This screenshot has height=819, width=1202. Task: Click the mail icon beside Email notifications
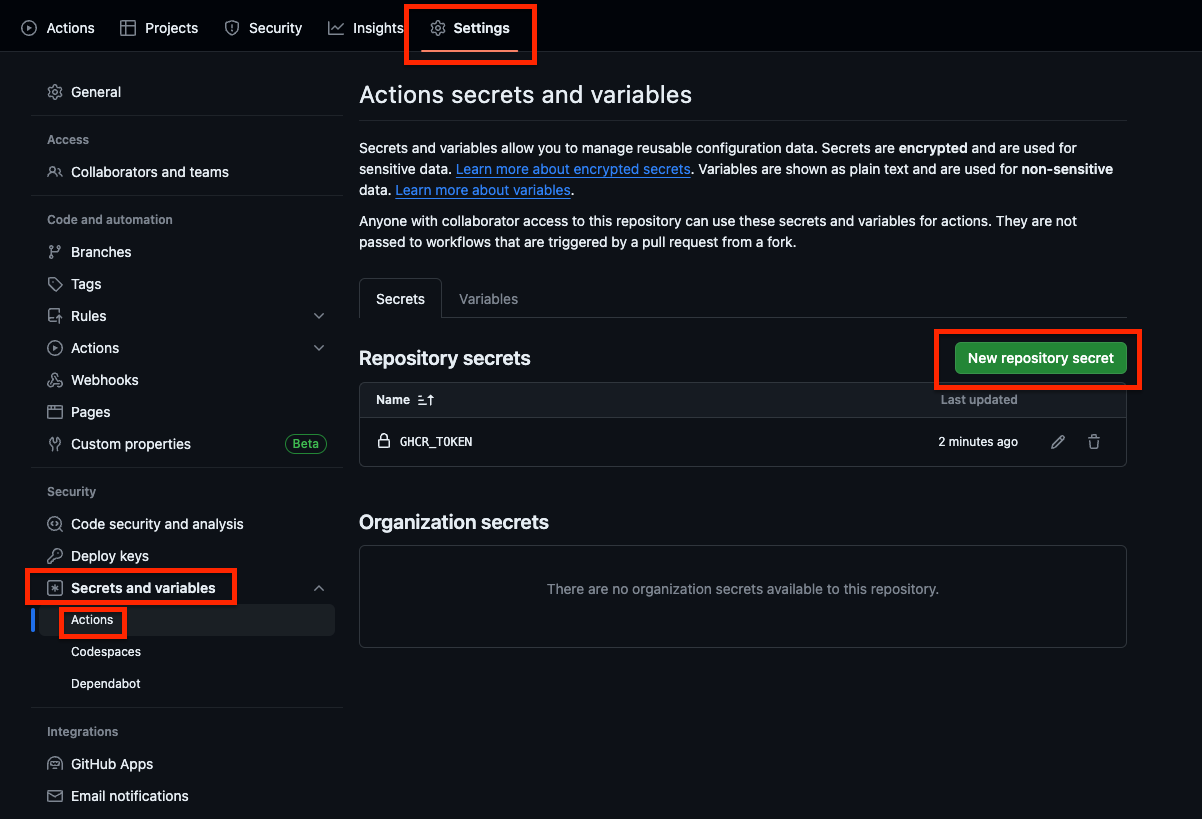pyautogui.click(x=55, y=796)
